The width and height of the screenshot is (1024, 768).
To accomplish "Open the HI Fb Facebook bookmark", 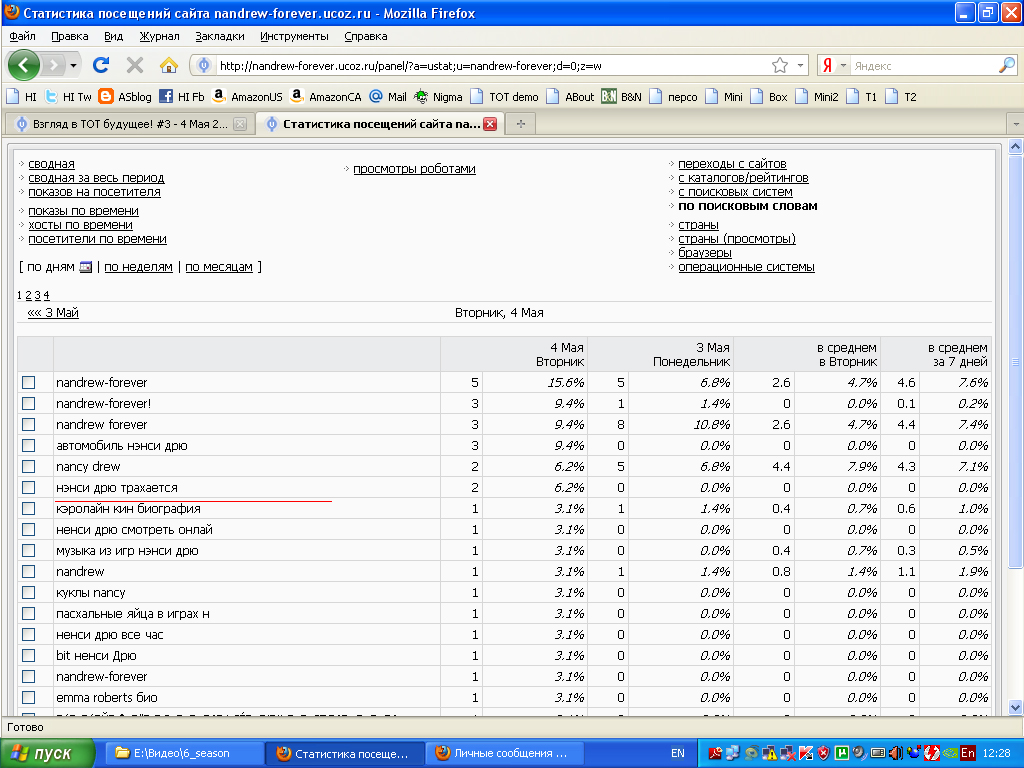I will click(182, 97).
